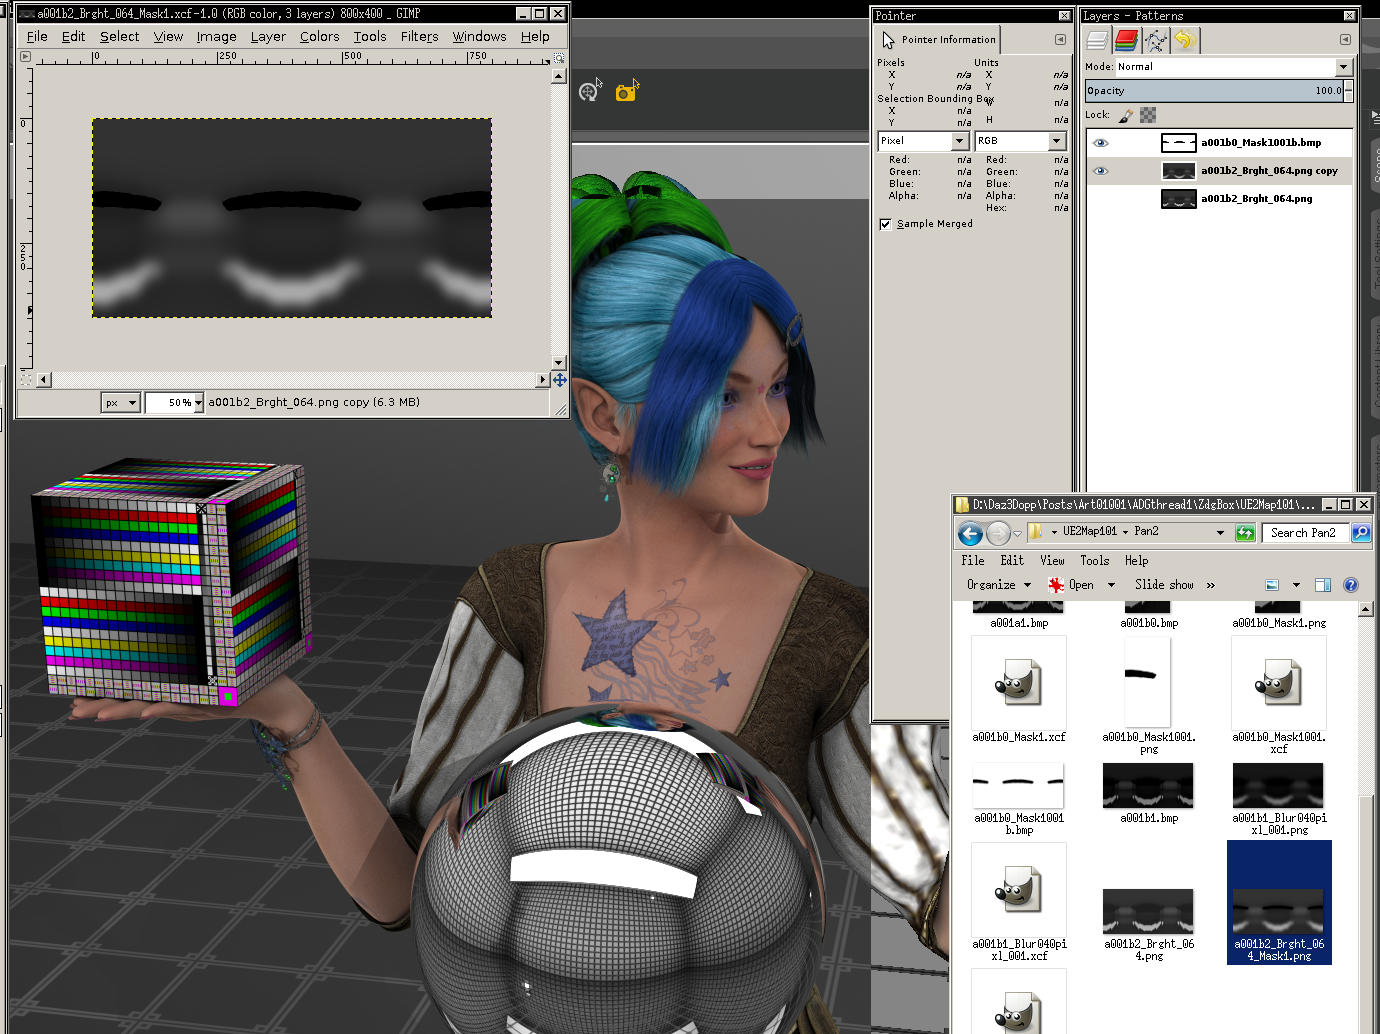
Task: Select a001b2_Brght_064_Mask1.png thumbnail
Action: pos(1279,903)
